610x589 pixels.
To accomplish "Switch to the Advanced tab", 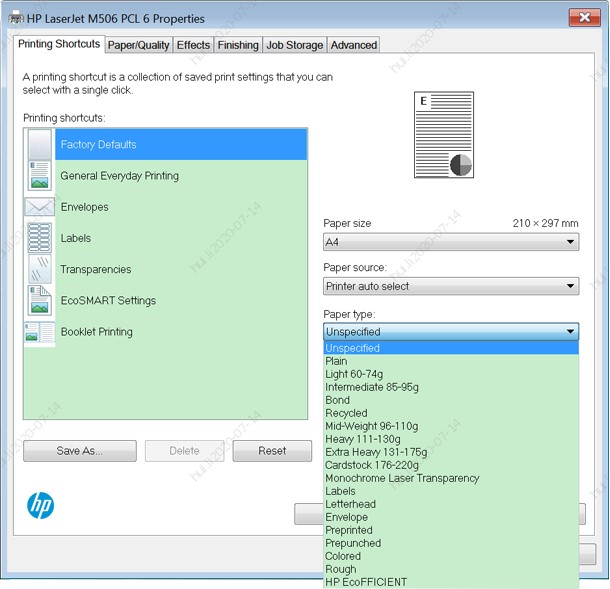I will 354,45.
